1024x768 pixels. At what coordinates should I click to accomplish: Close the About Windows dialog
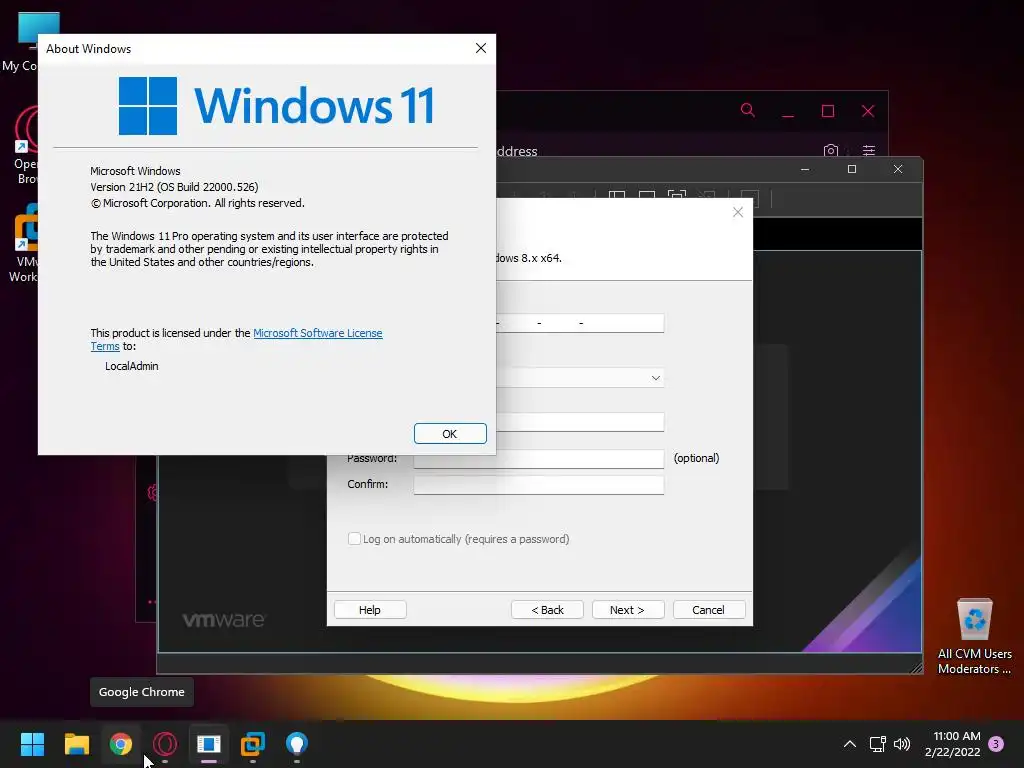click(481, 48)
